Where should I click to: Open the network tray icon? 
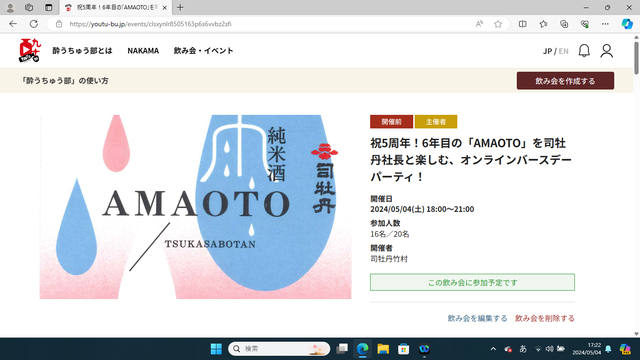(x=538, y=349)
